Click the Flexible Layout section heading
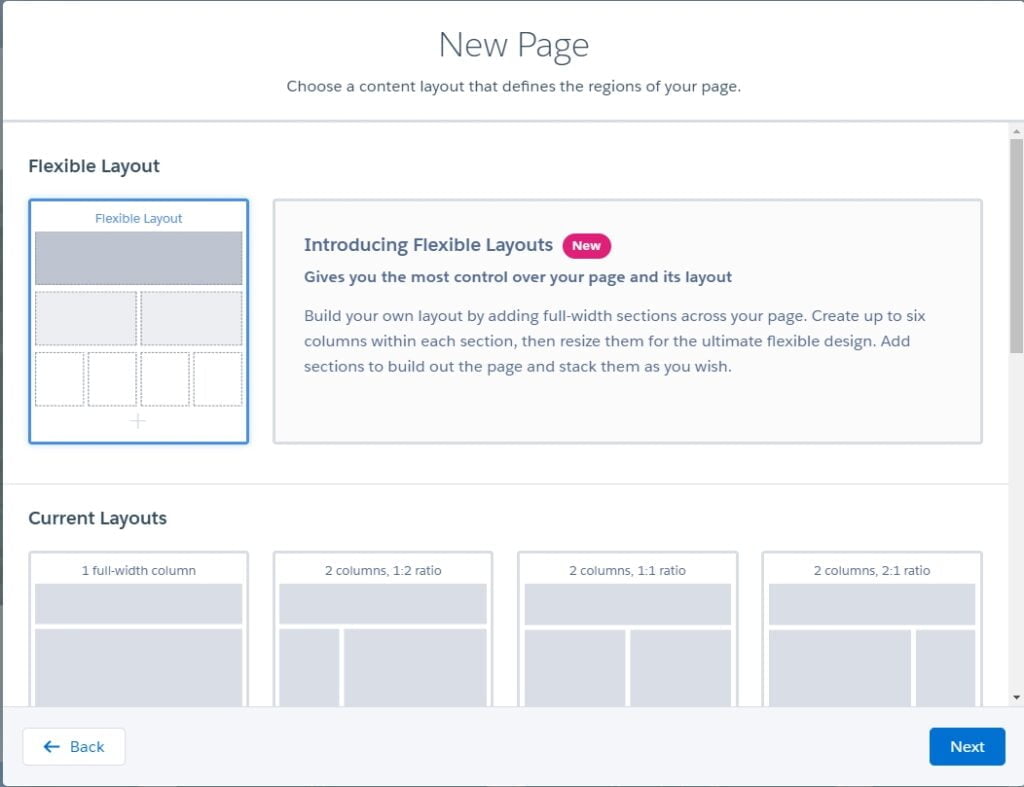 [x=94, y=166]
